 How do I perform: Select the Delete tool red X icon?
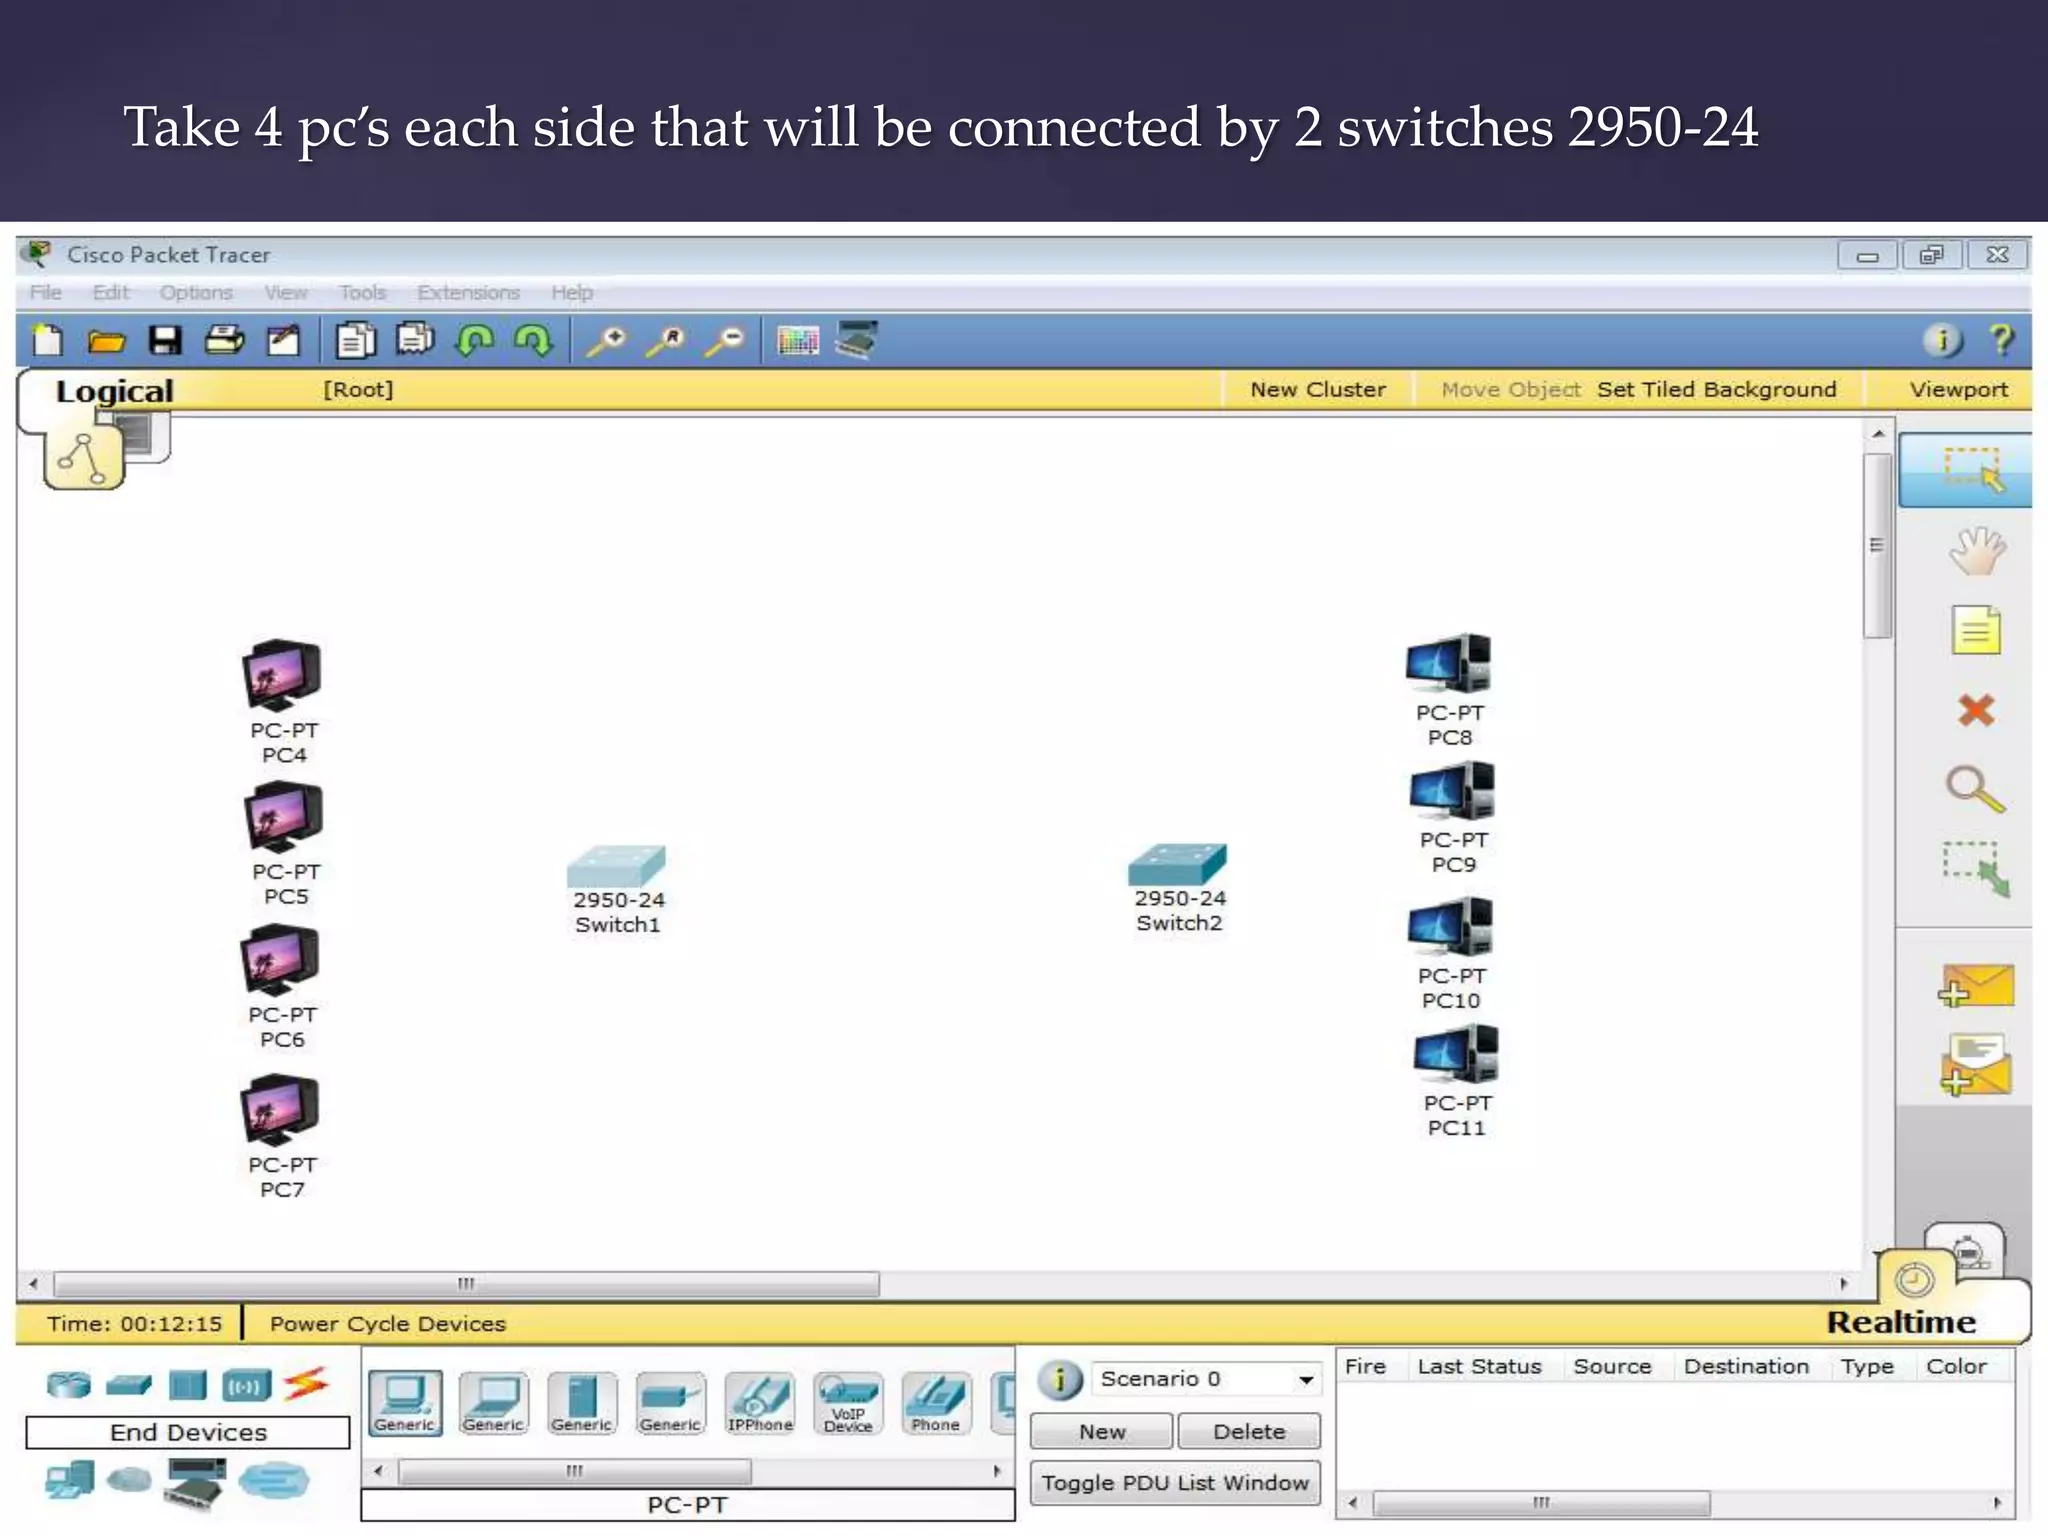1975,711
